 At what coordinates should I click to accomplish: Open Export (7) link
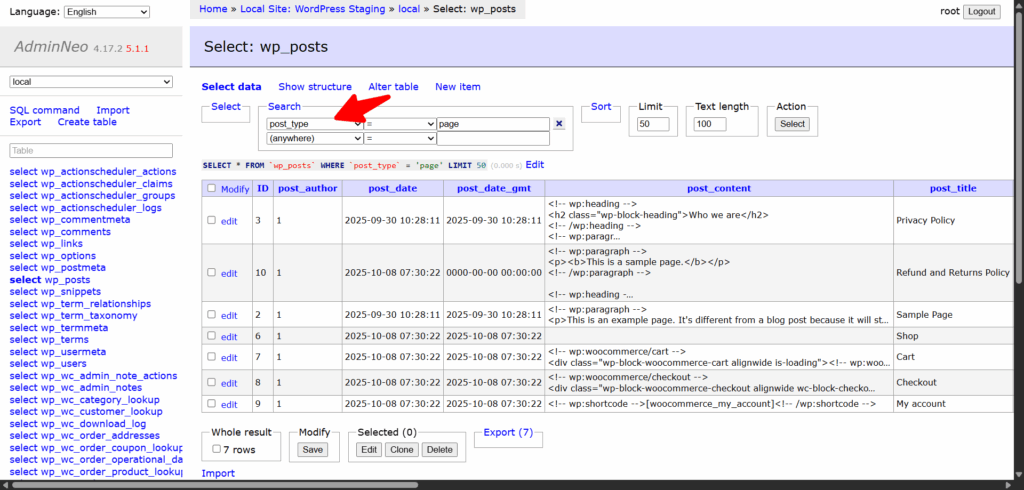pyautogui.click(x=508, y=433)
